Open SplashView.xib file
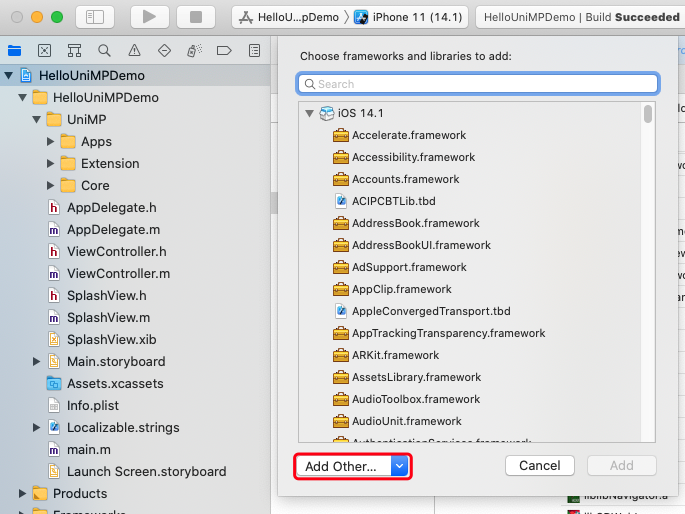The height and width of the screenshot is (514, 685). point(102,340)
